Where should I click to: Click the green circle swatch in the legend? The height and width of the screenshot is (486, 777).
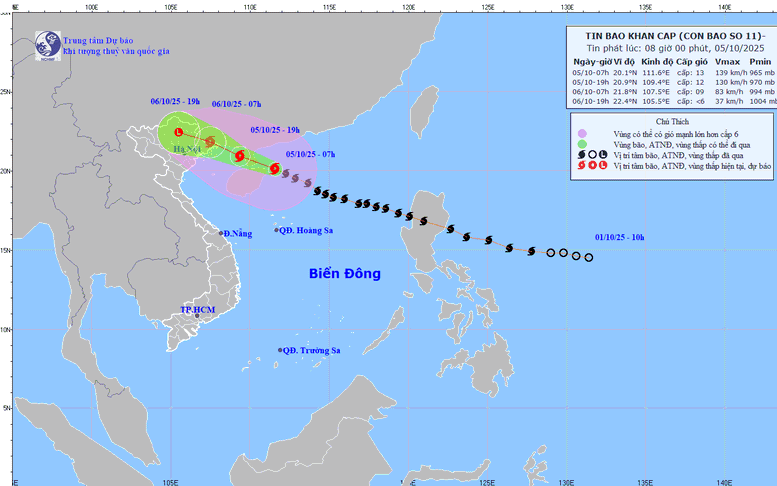pos(581,144)
